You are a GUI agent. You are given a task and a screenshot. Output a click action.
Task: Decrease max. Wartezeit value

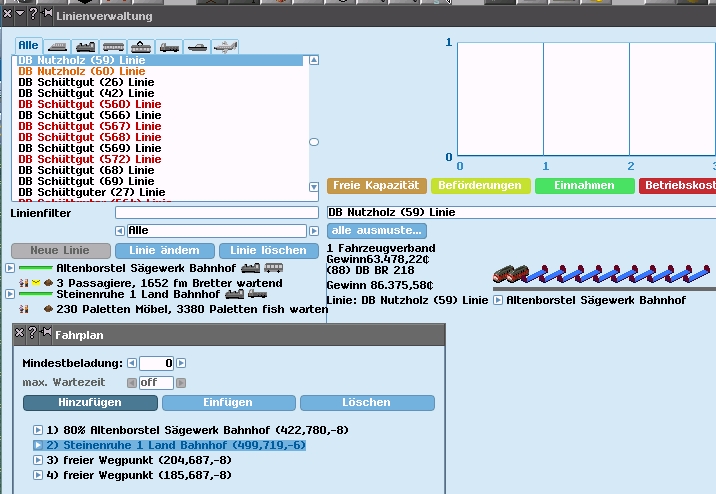point(132,383)
